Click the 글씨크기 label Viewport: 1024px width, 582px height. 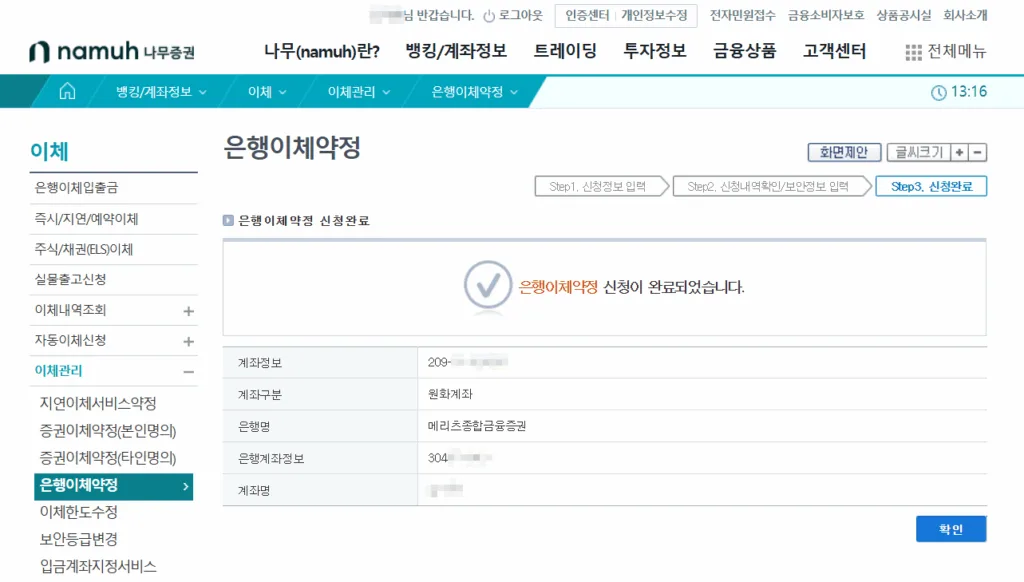click(x=918, y=152)
